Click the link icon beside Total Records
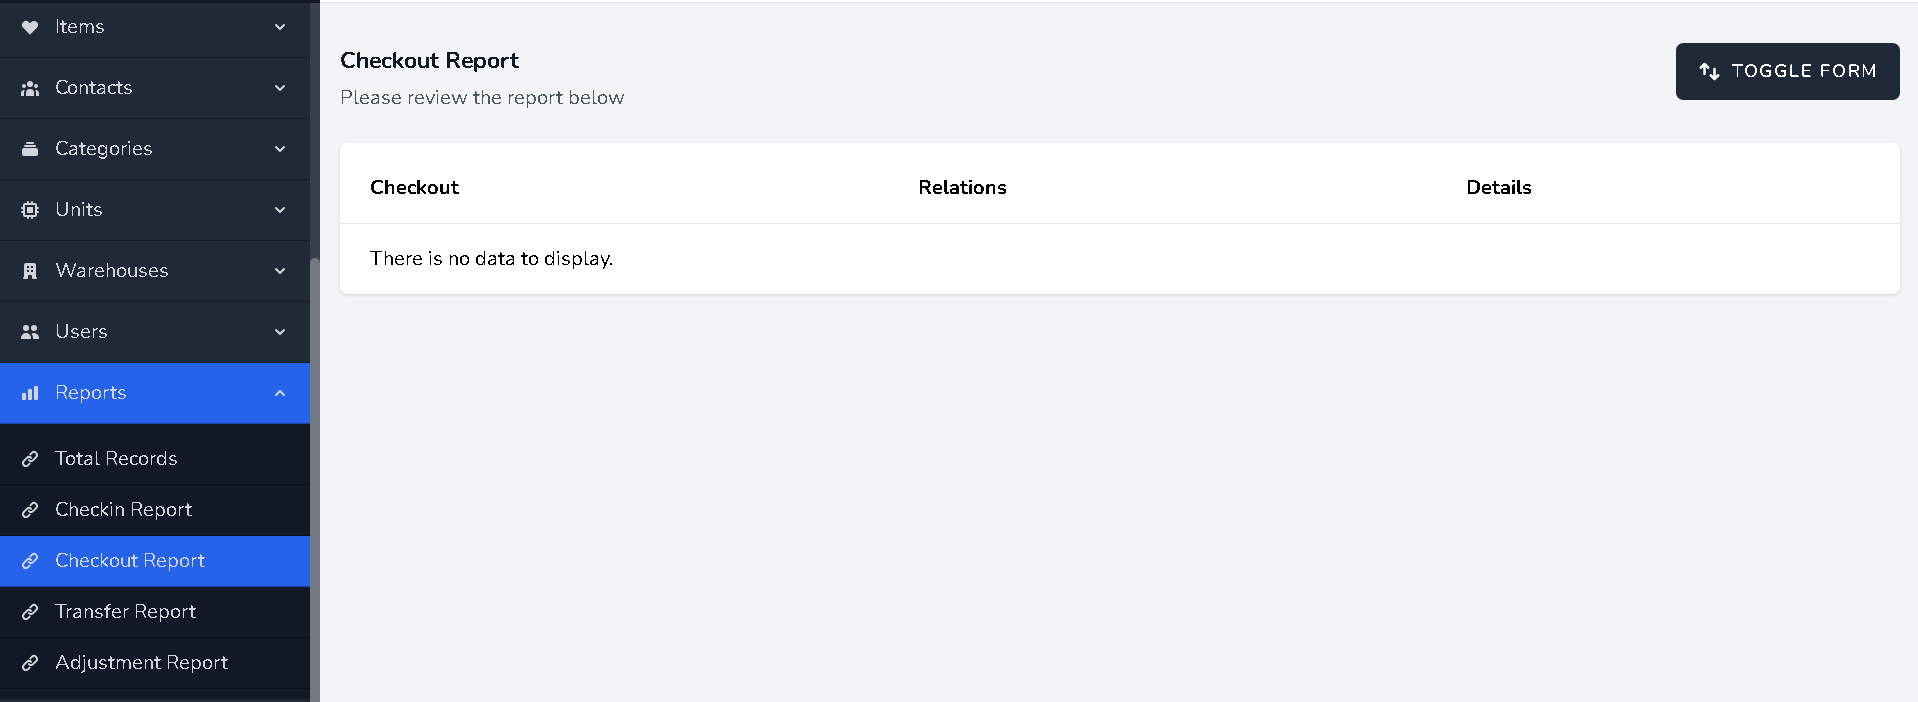This screenshot has height=702, width=1918. 29,458
